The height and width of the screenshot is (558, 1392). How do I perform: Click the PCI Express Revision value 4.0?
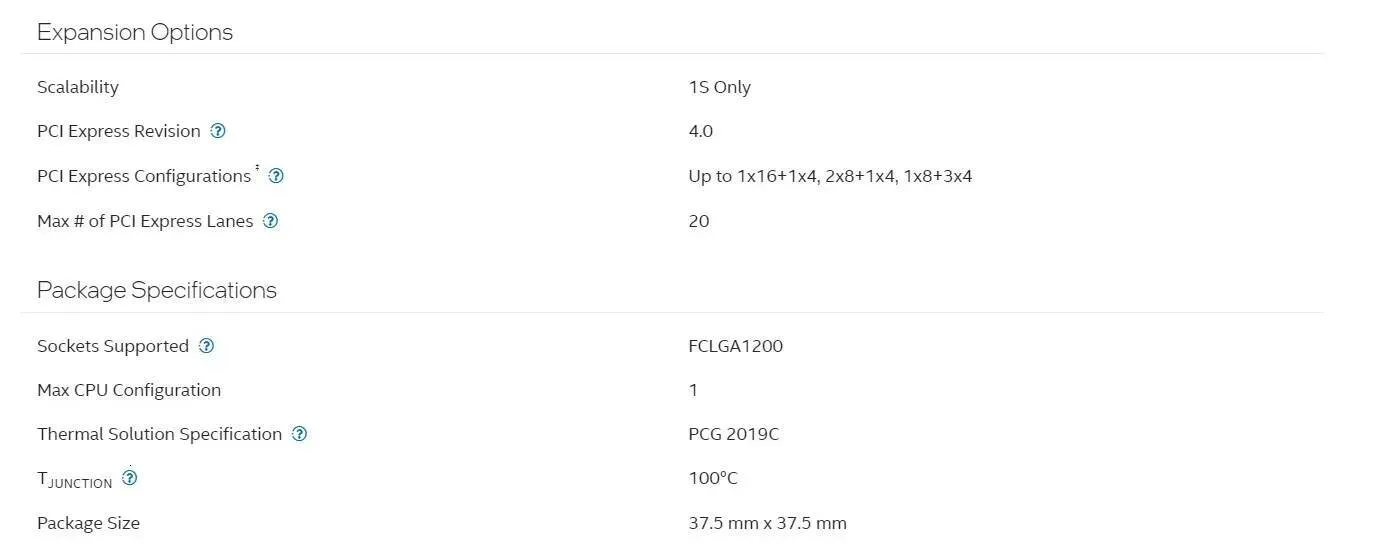(700, 131)
